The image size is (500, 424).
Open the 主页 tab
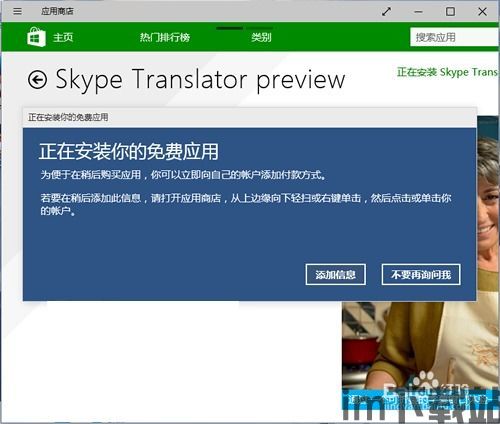pyautogui.click(x=63, y=37)
